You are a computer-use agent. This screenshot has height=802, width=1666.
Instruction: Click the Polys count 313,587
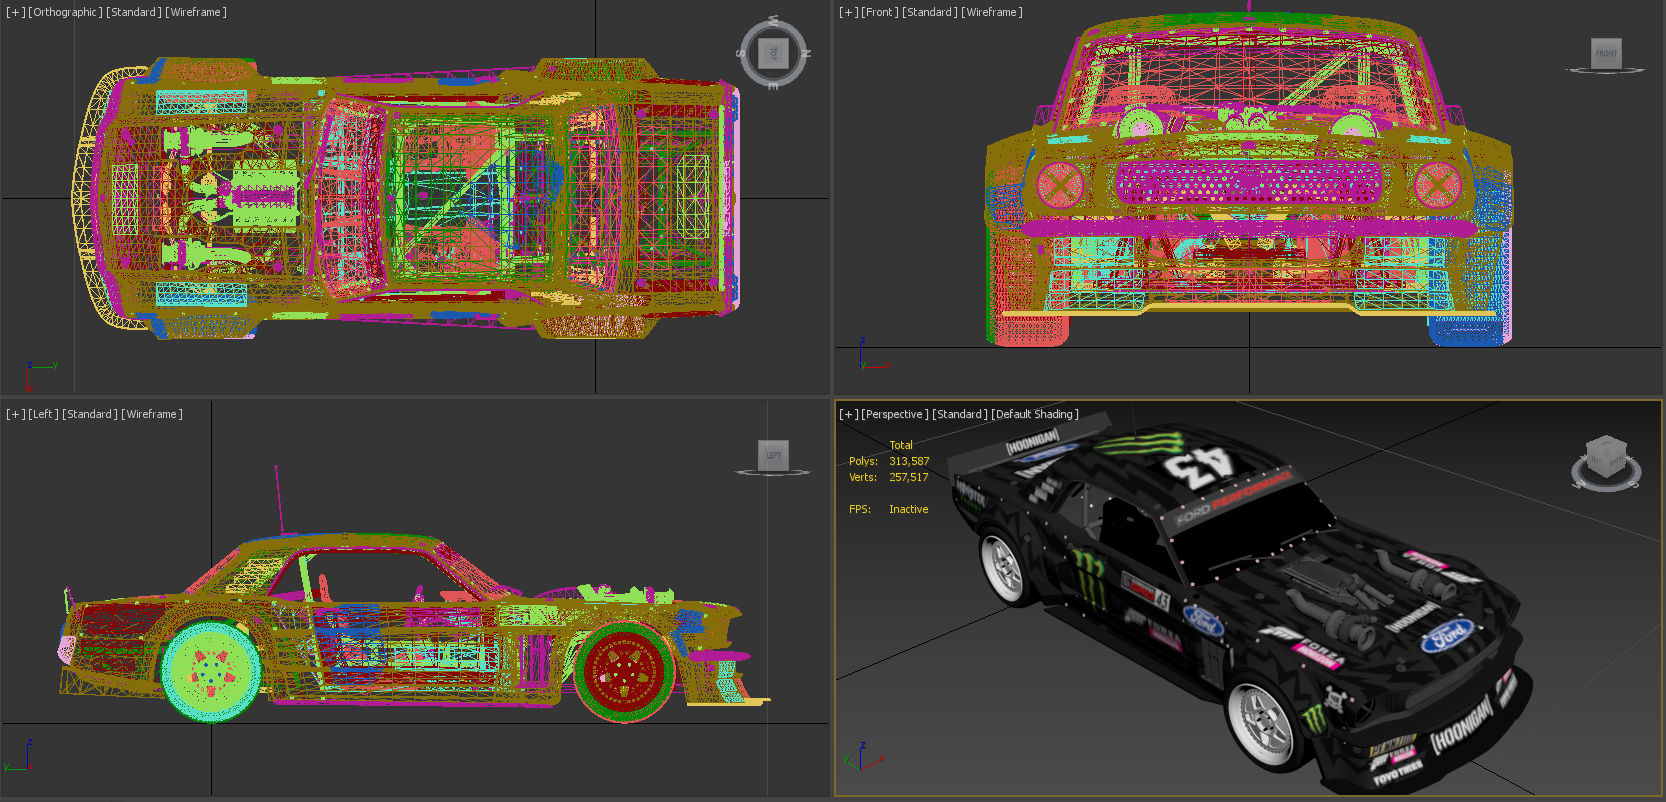click(909, 461)
